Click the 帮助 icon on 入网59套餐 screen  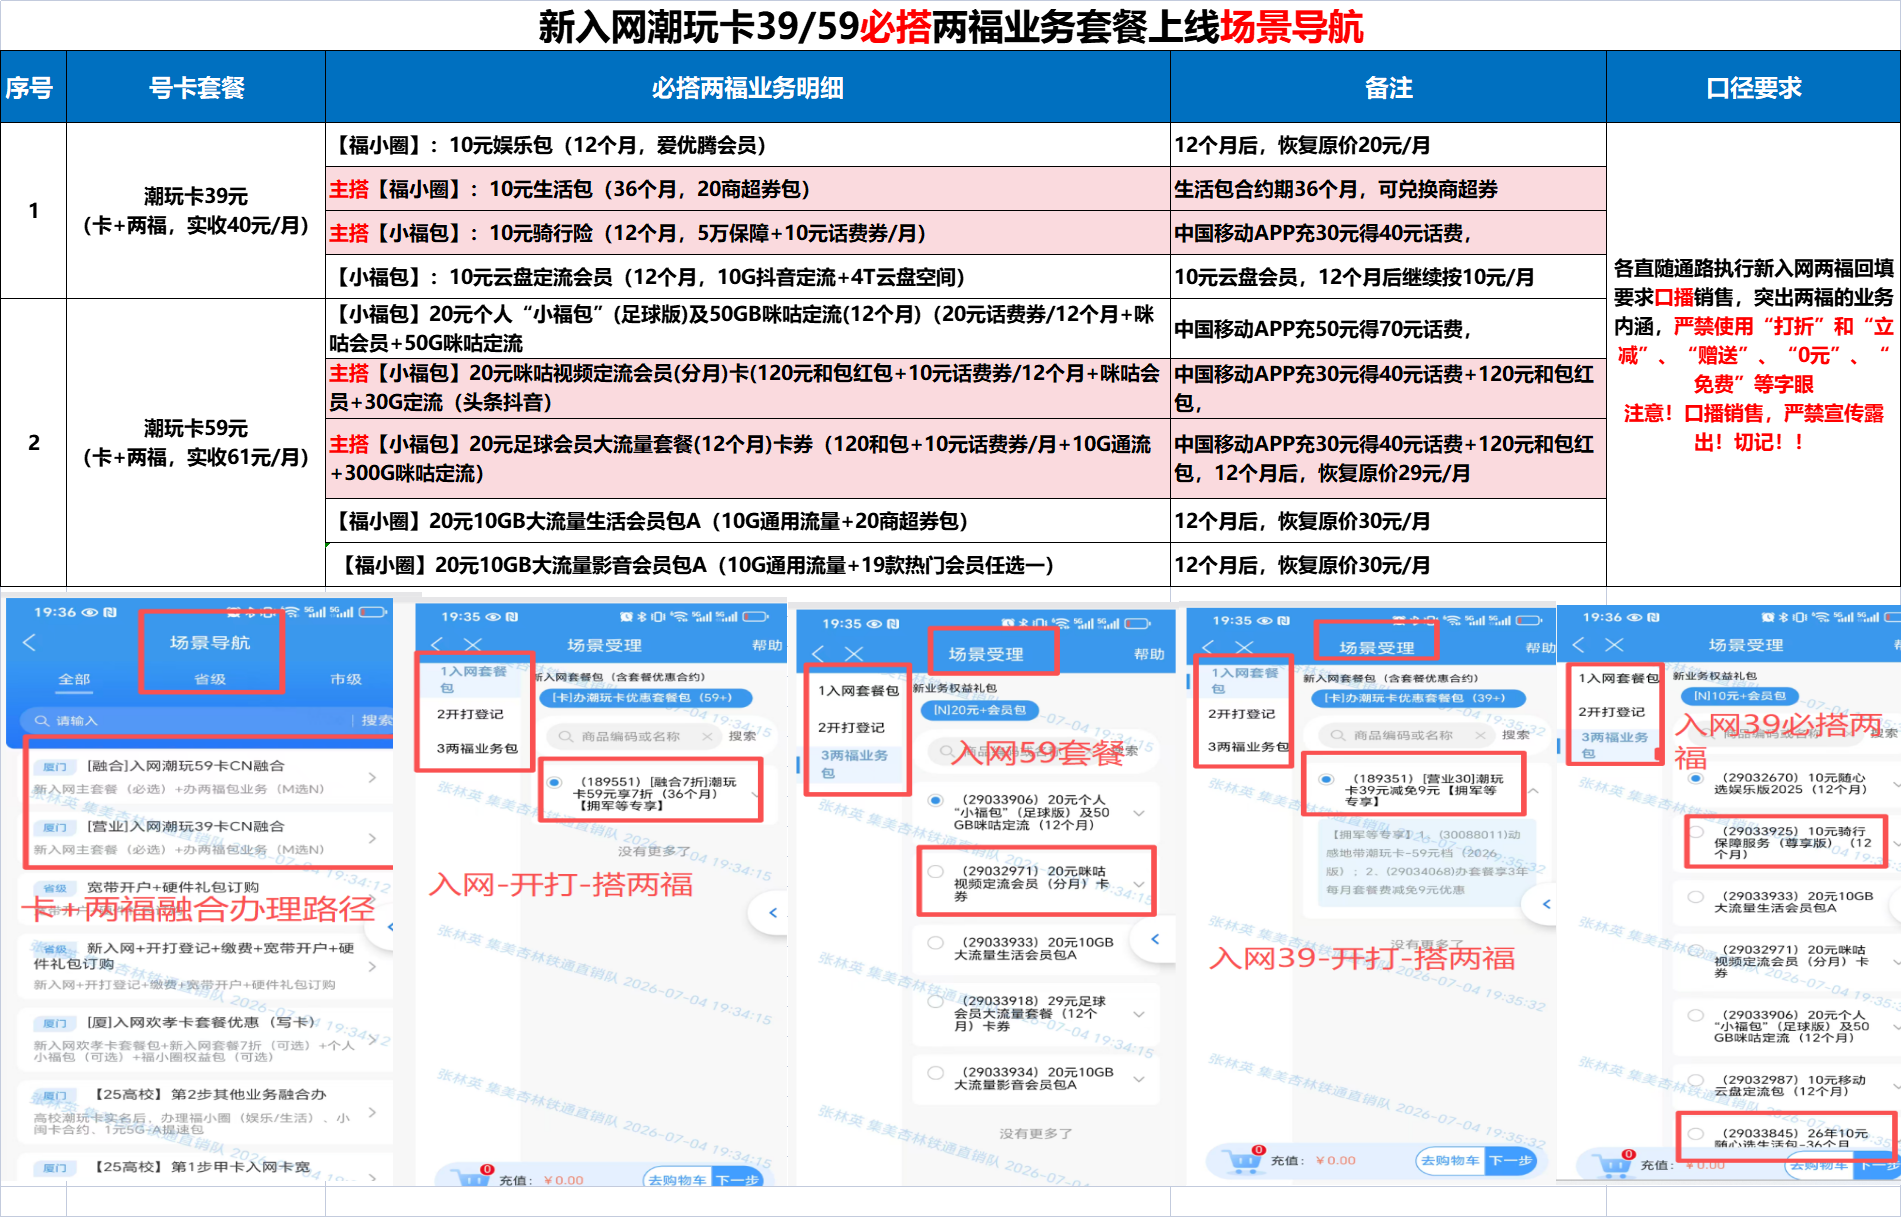coord(1149,654)
